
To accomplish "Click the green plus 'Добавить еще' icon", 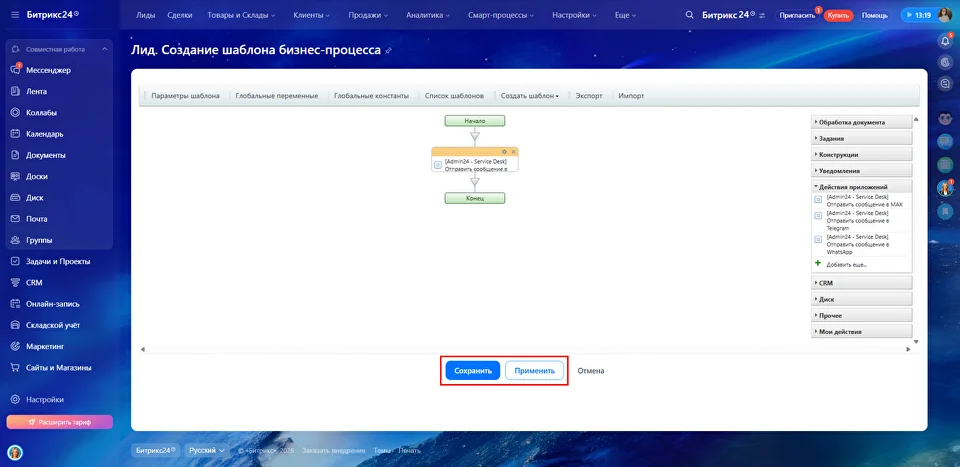I will tap(818, 264).
